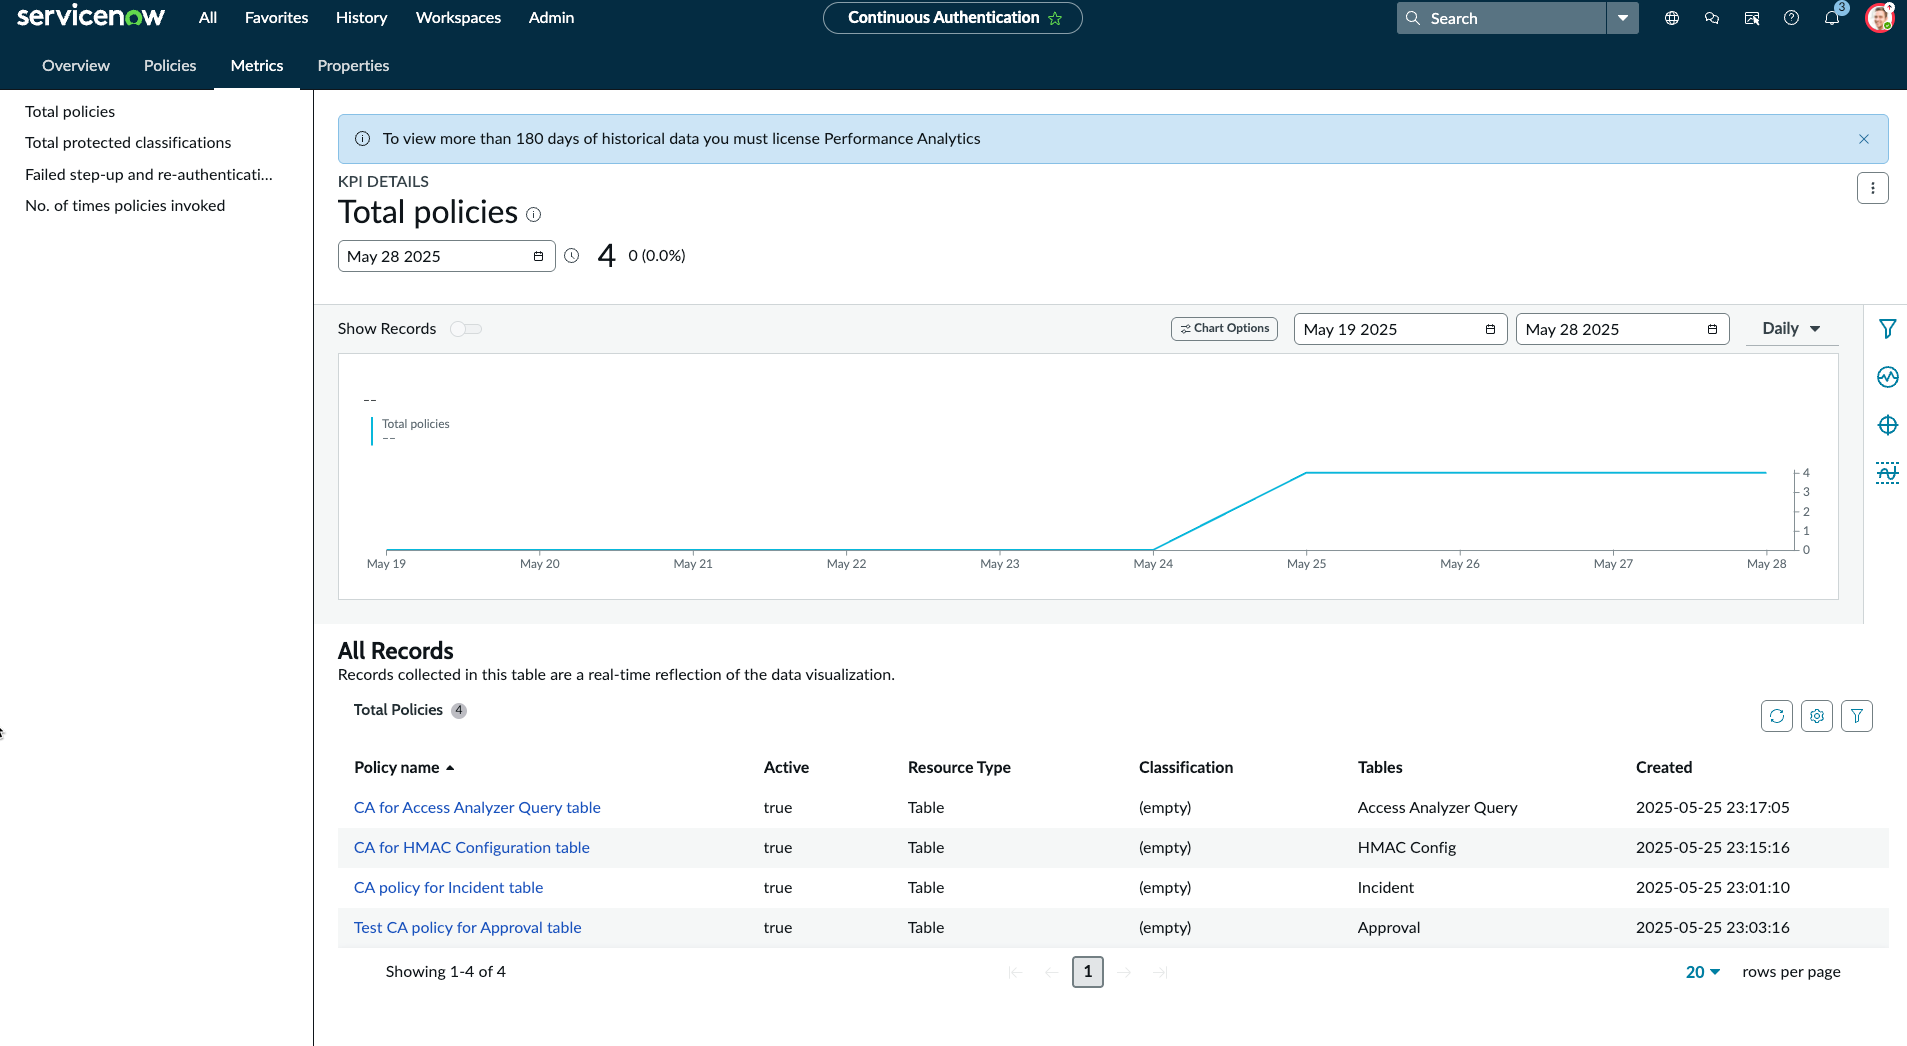The image size is (1907, 1046).
Task: Open calendar icon in May 19 2025 field
Action: coord(1490,329)
